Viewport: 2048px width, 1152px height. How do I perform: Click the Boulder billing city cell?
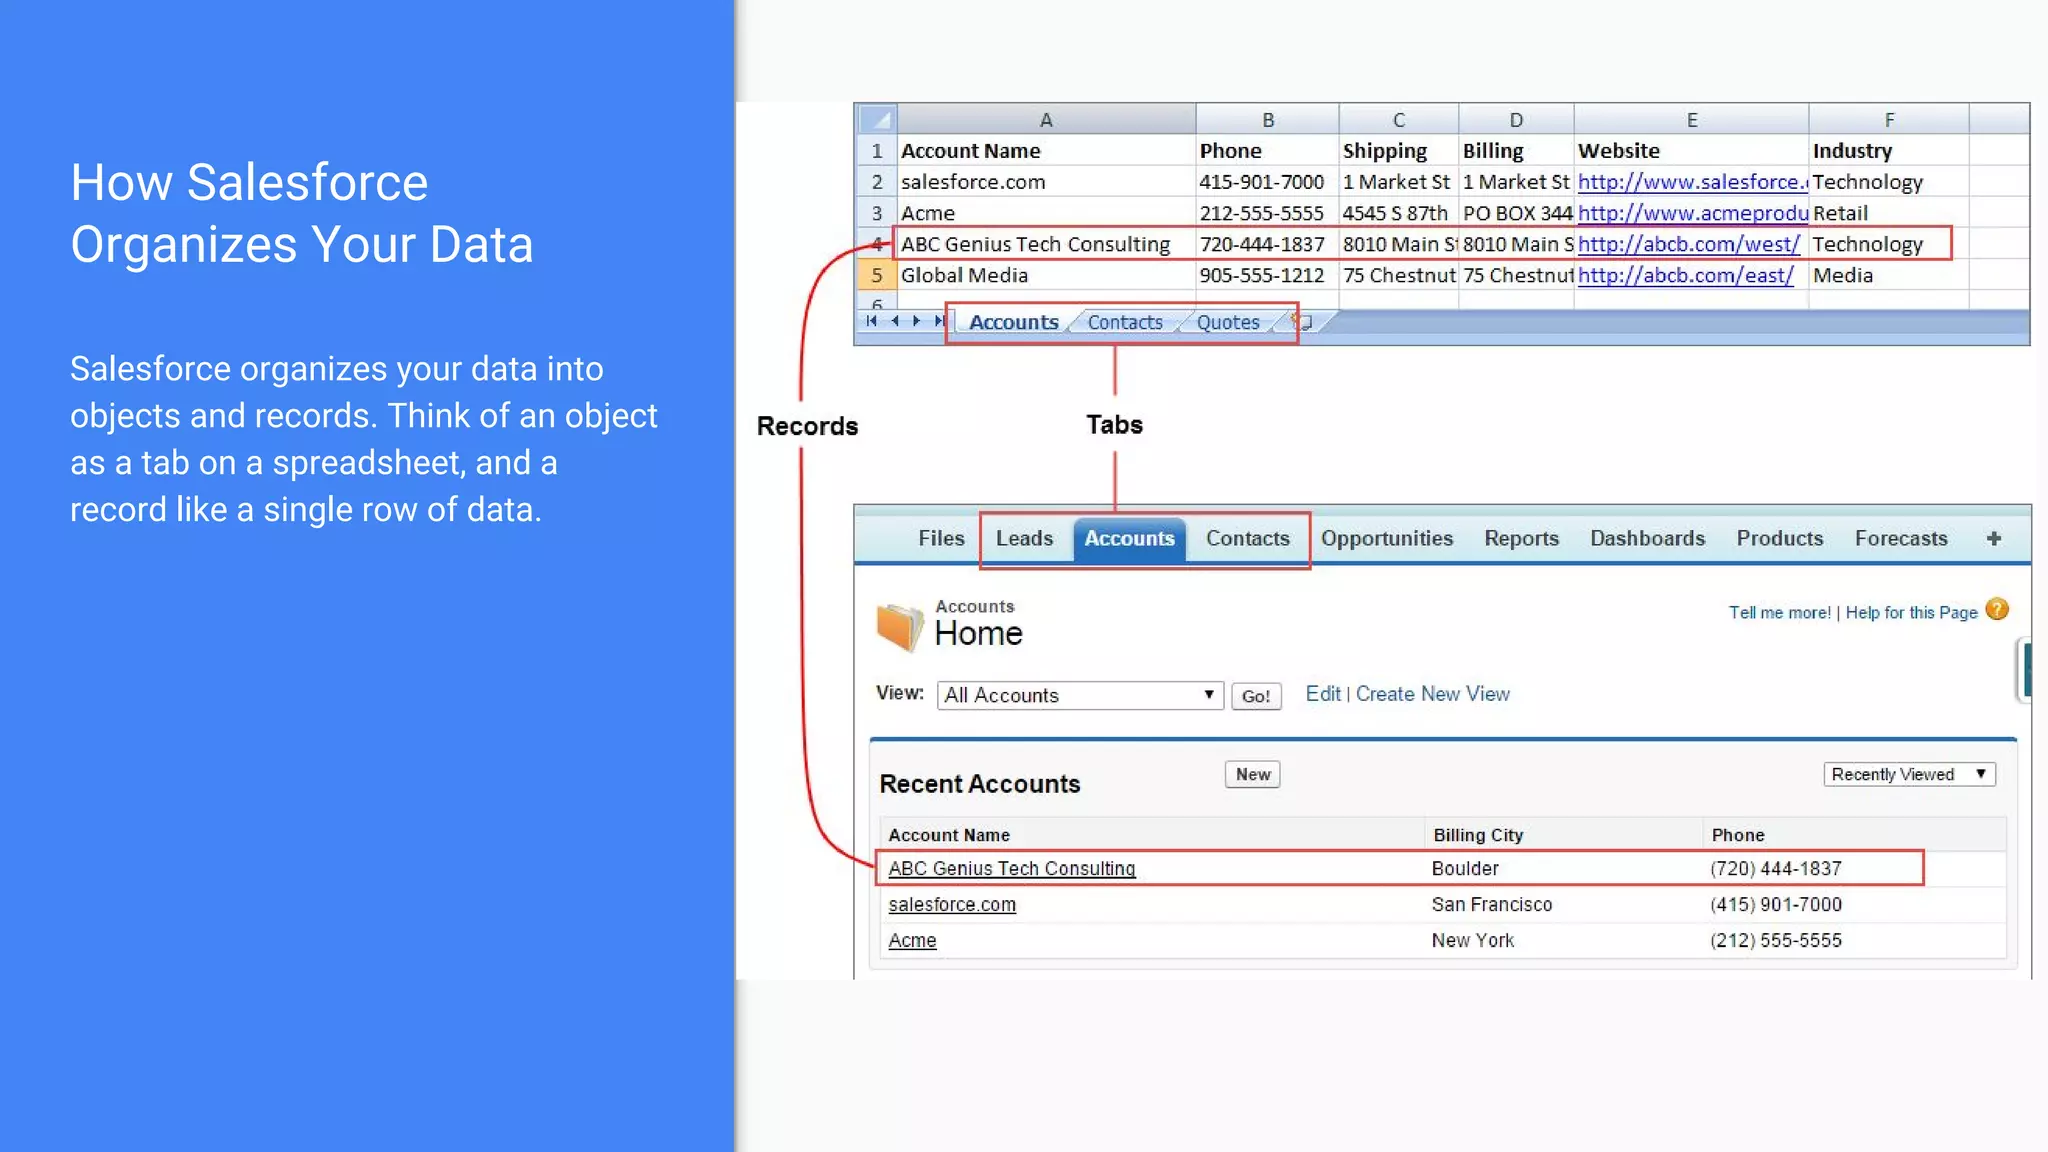1465,869
